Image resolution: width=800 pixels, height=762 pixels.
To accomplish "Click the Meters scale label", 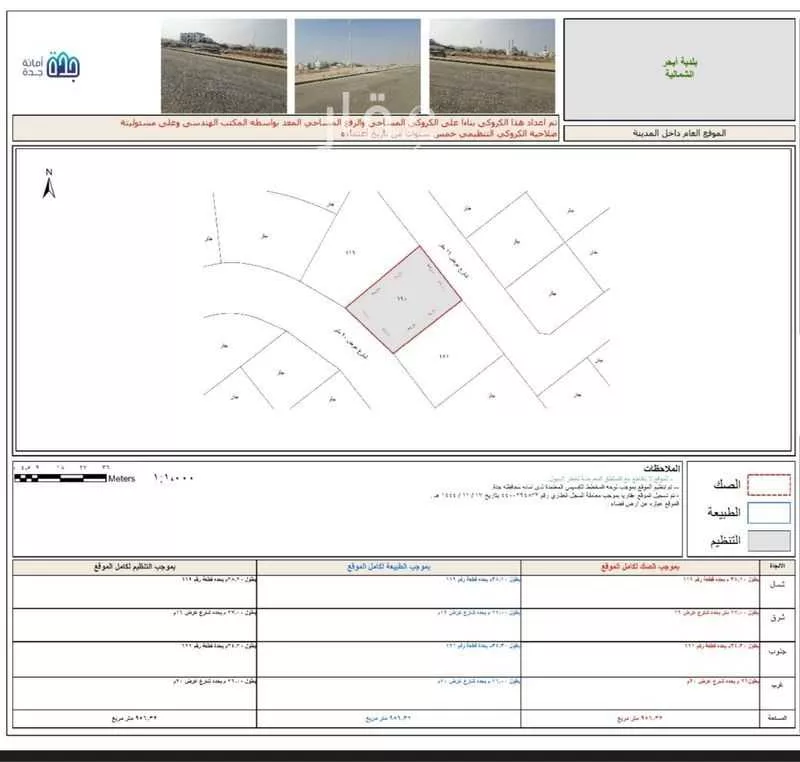I will point(121,478).
